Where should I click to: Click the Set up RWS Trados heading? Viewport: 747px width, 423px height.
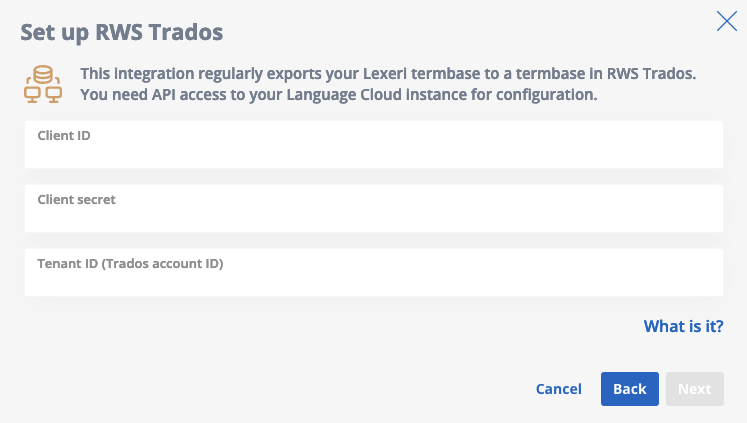coord(121,33)
